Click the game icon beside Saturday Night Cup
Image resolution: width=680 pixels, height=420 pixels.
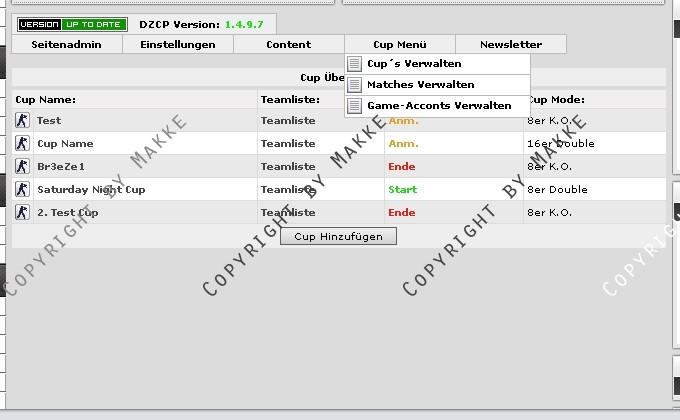click(22, 190)
